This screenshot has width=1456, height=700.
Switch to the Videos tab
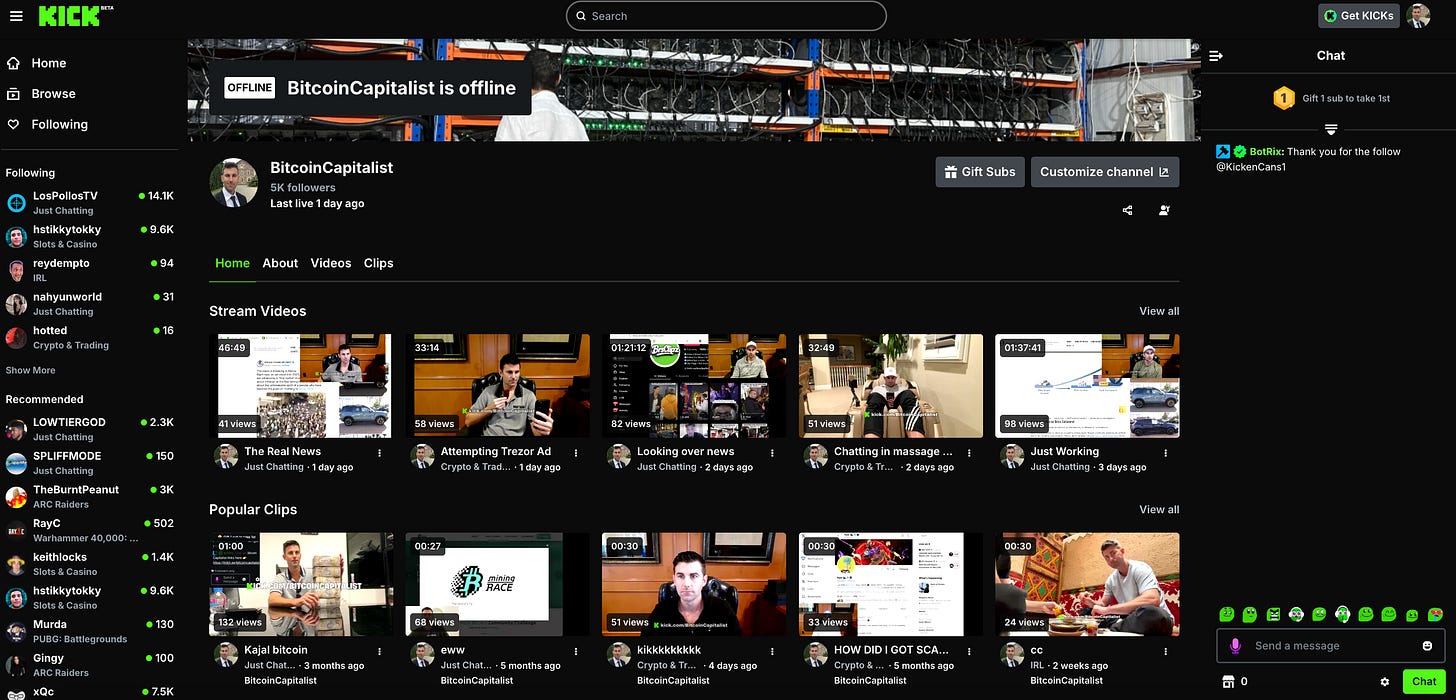point(331,263)
